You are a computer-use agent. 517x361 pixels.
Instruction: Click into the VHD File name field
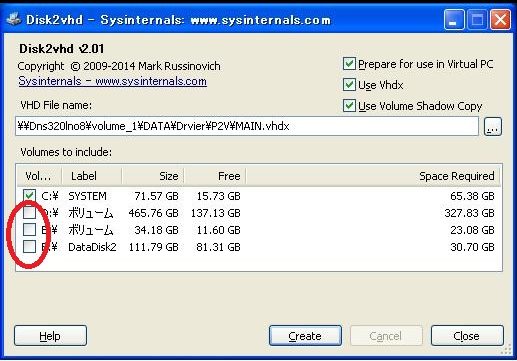tap(247, 126)
